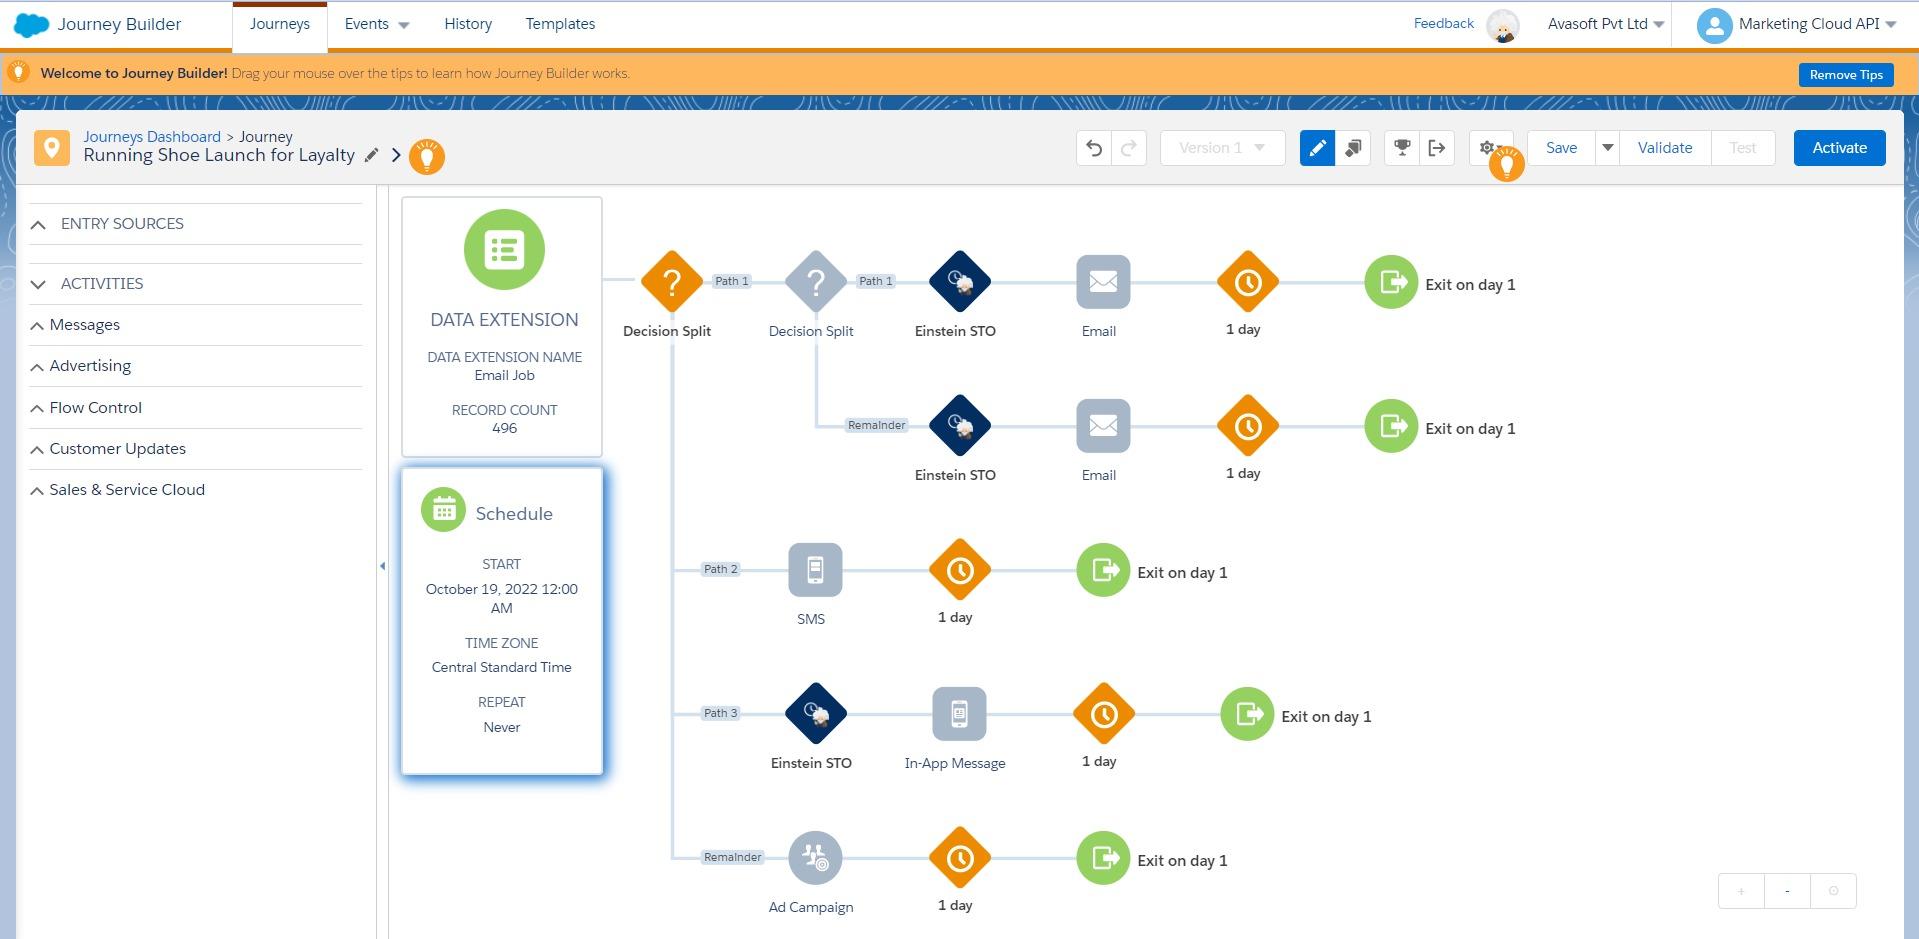Image resolution: width=1919 pixels, height=939 pixels.
Task: Open the 1 day wait after SMS
Action: pos(959,570)
